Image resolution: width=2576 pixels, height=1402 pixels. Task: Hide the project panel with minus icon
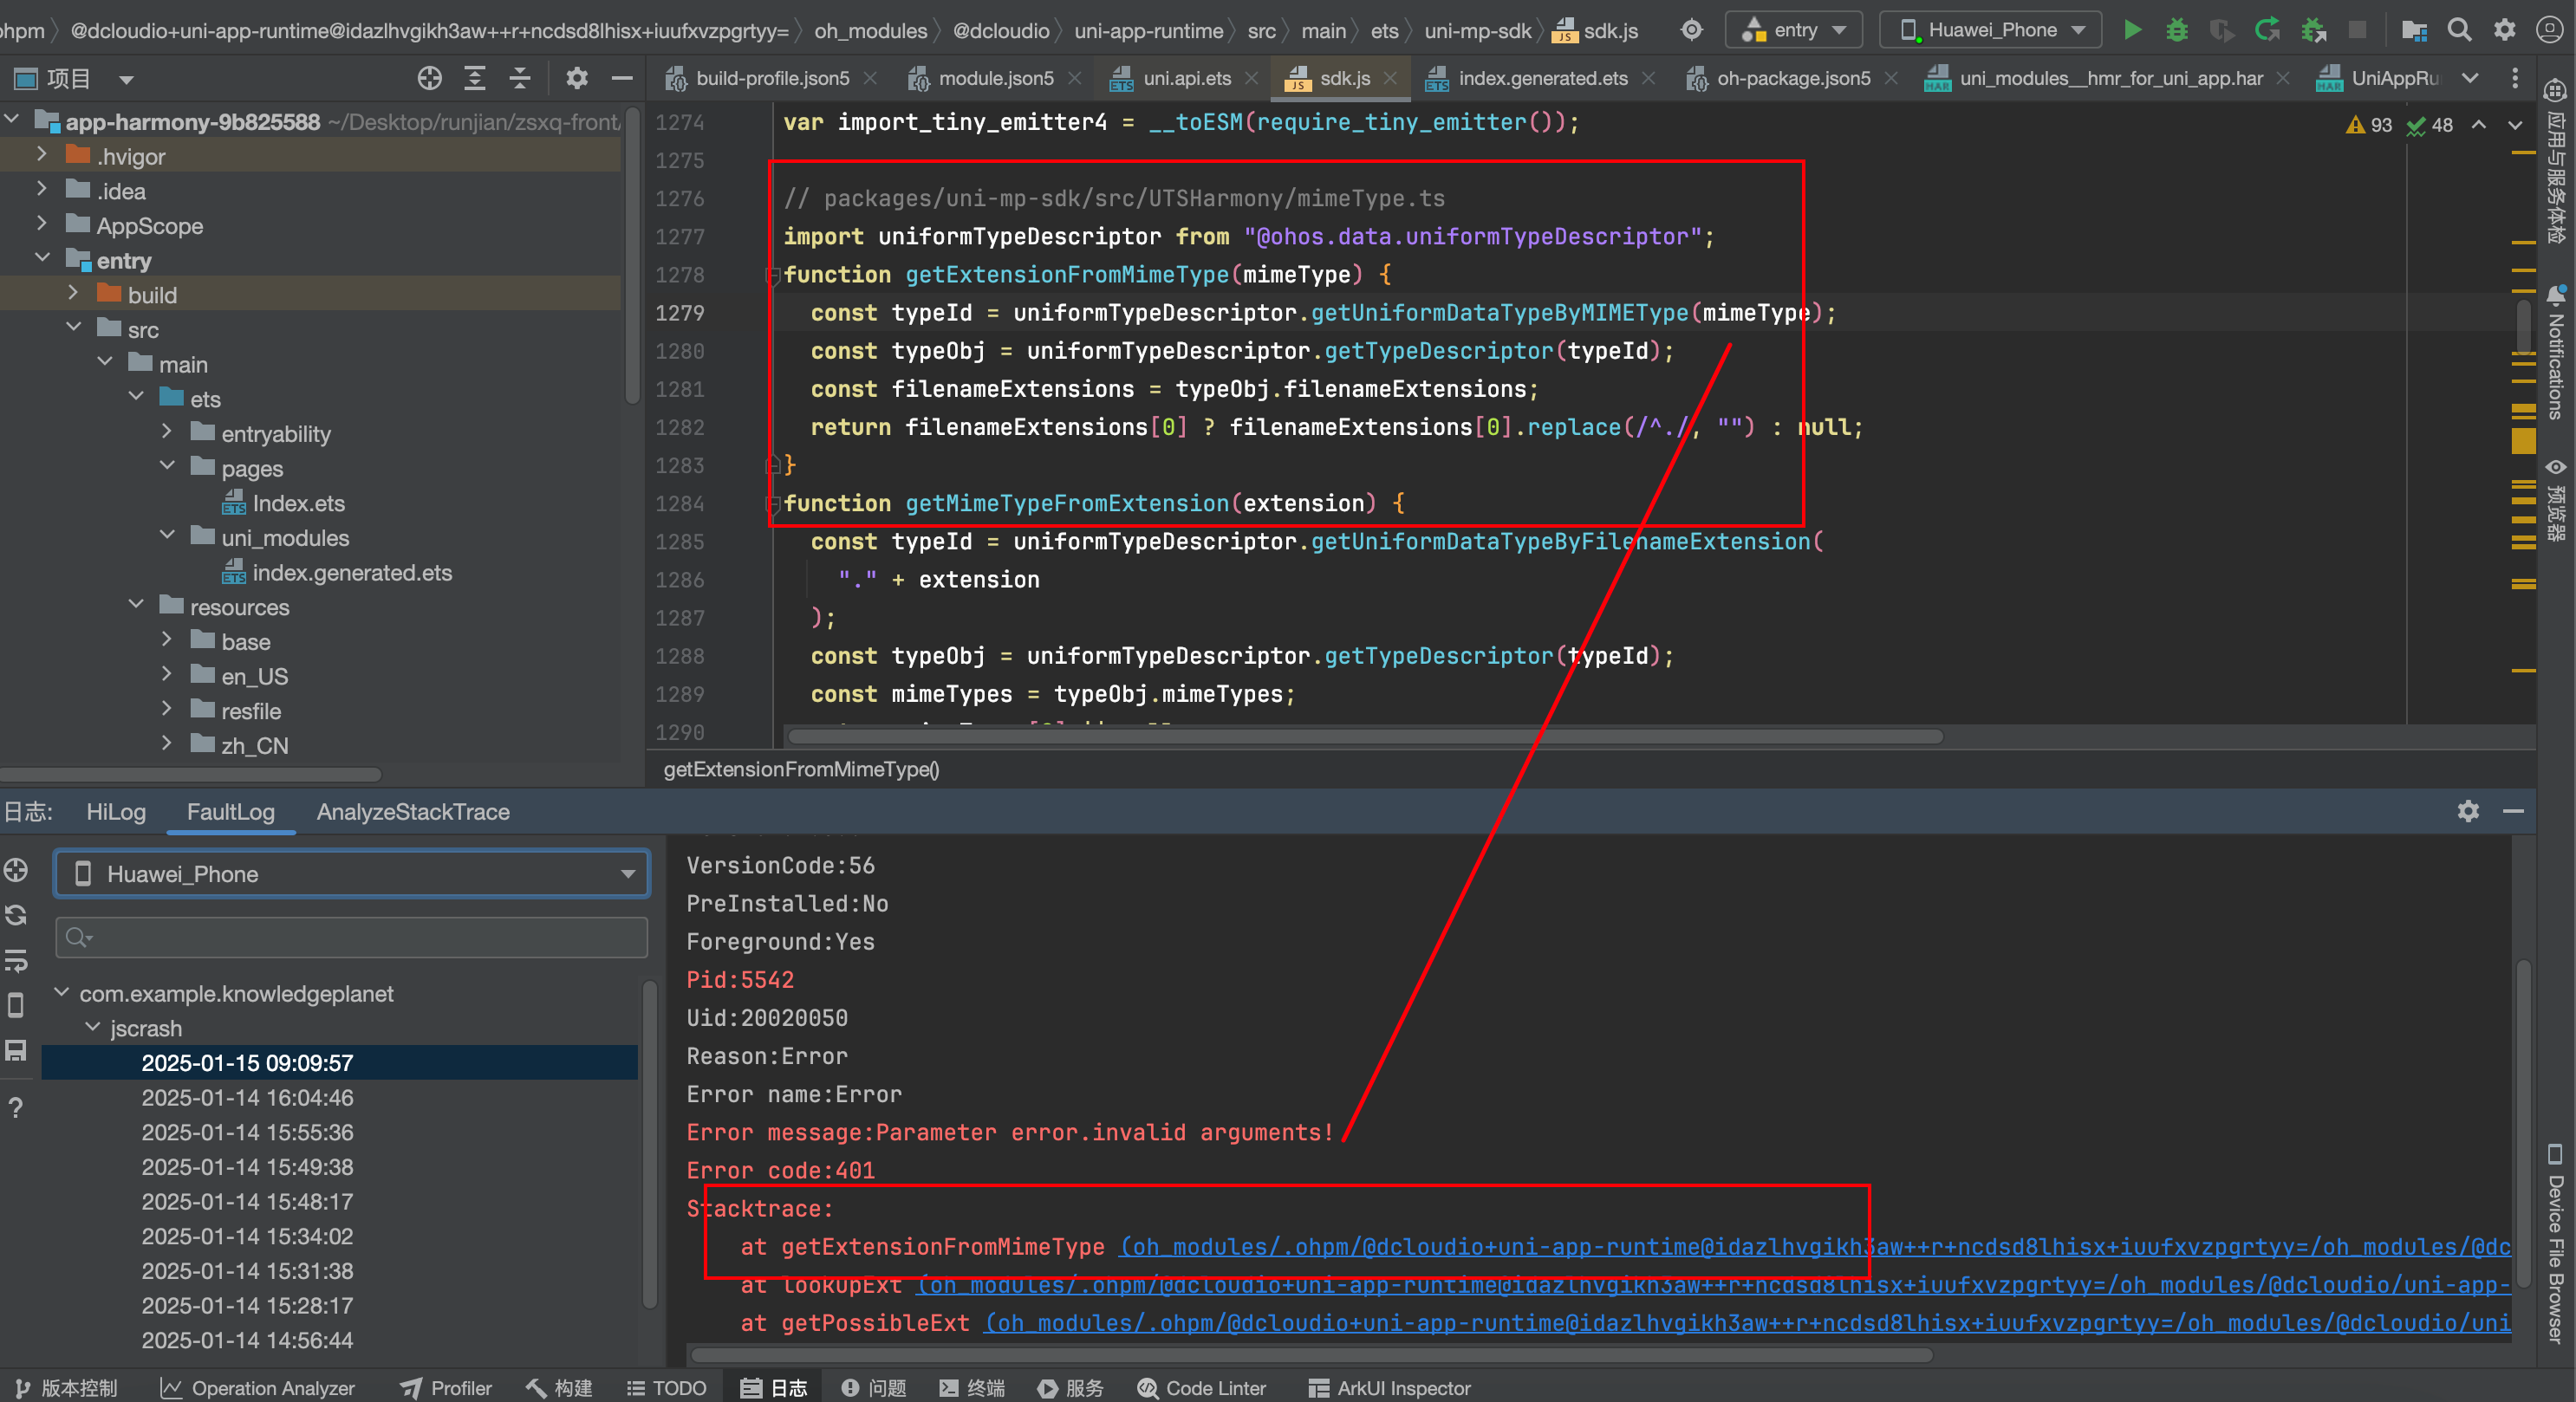622,78
